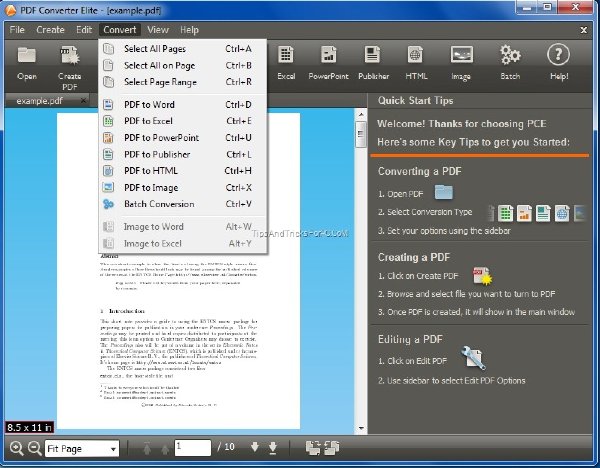Choose Select All on Page
The image size is (600, 468).
183,65
